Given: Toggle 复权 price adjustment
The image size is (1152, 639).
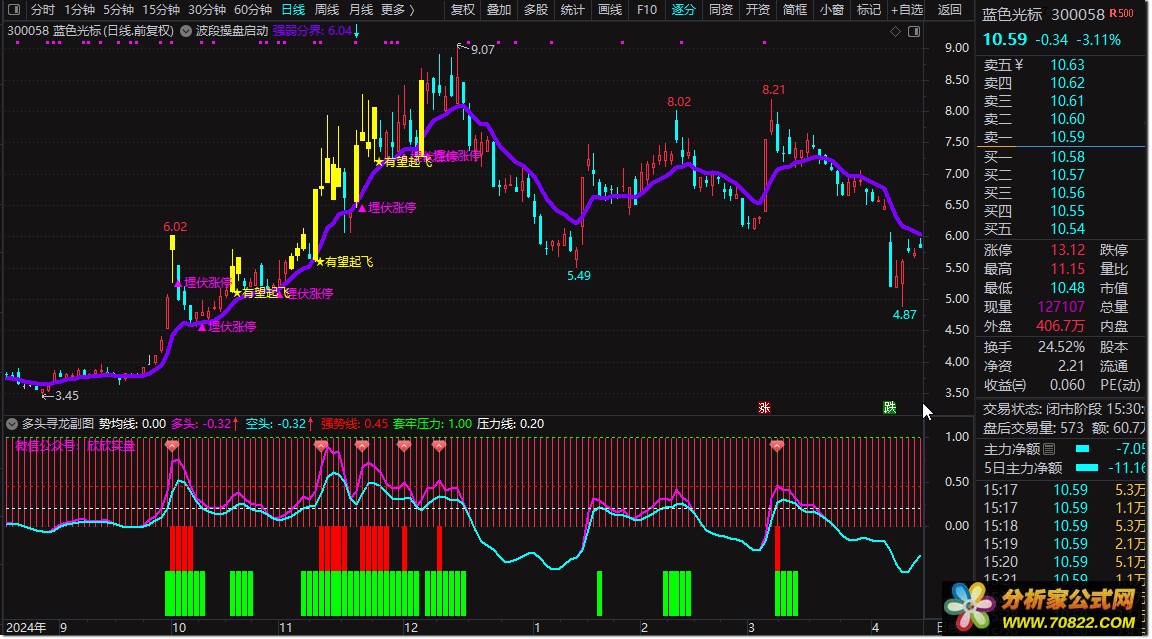Looking at the screenshot, I should (x=463, y=10).
